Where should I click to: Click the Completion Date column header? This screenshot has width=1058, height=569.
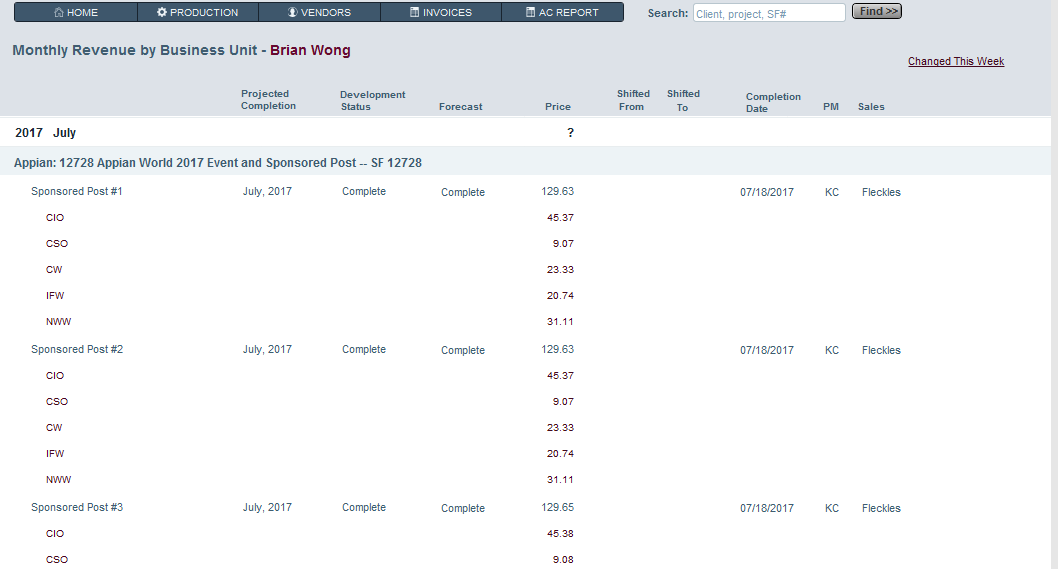tap(773, 103)
